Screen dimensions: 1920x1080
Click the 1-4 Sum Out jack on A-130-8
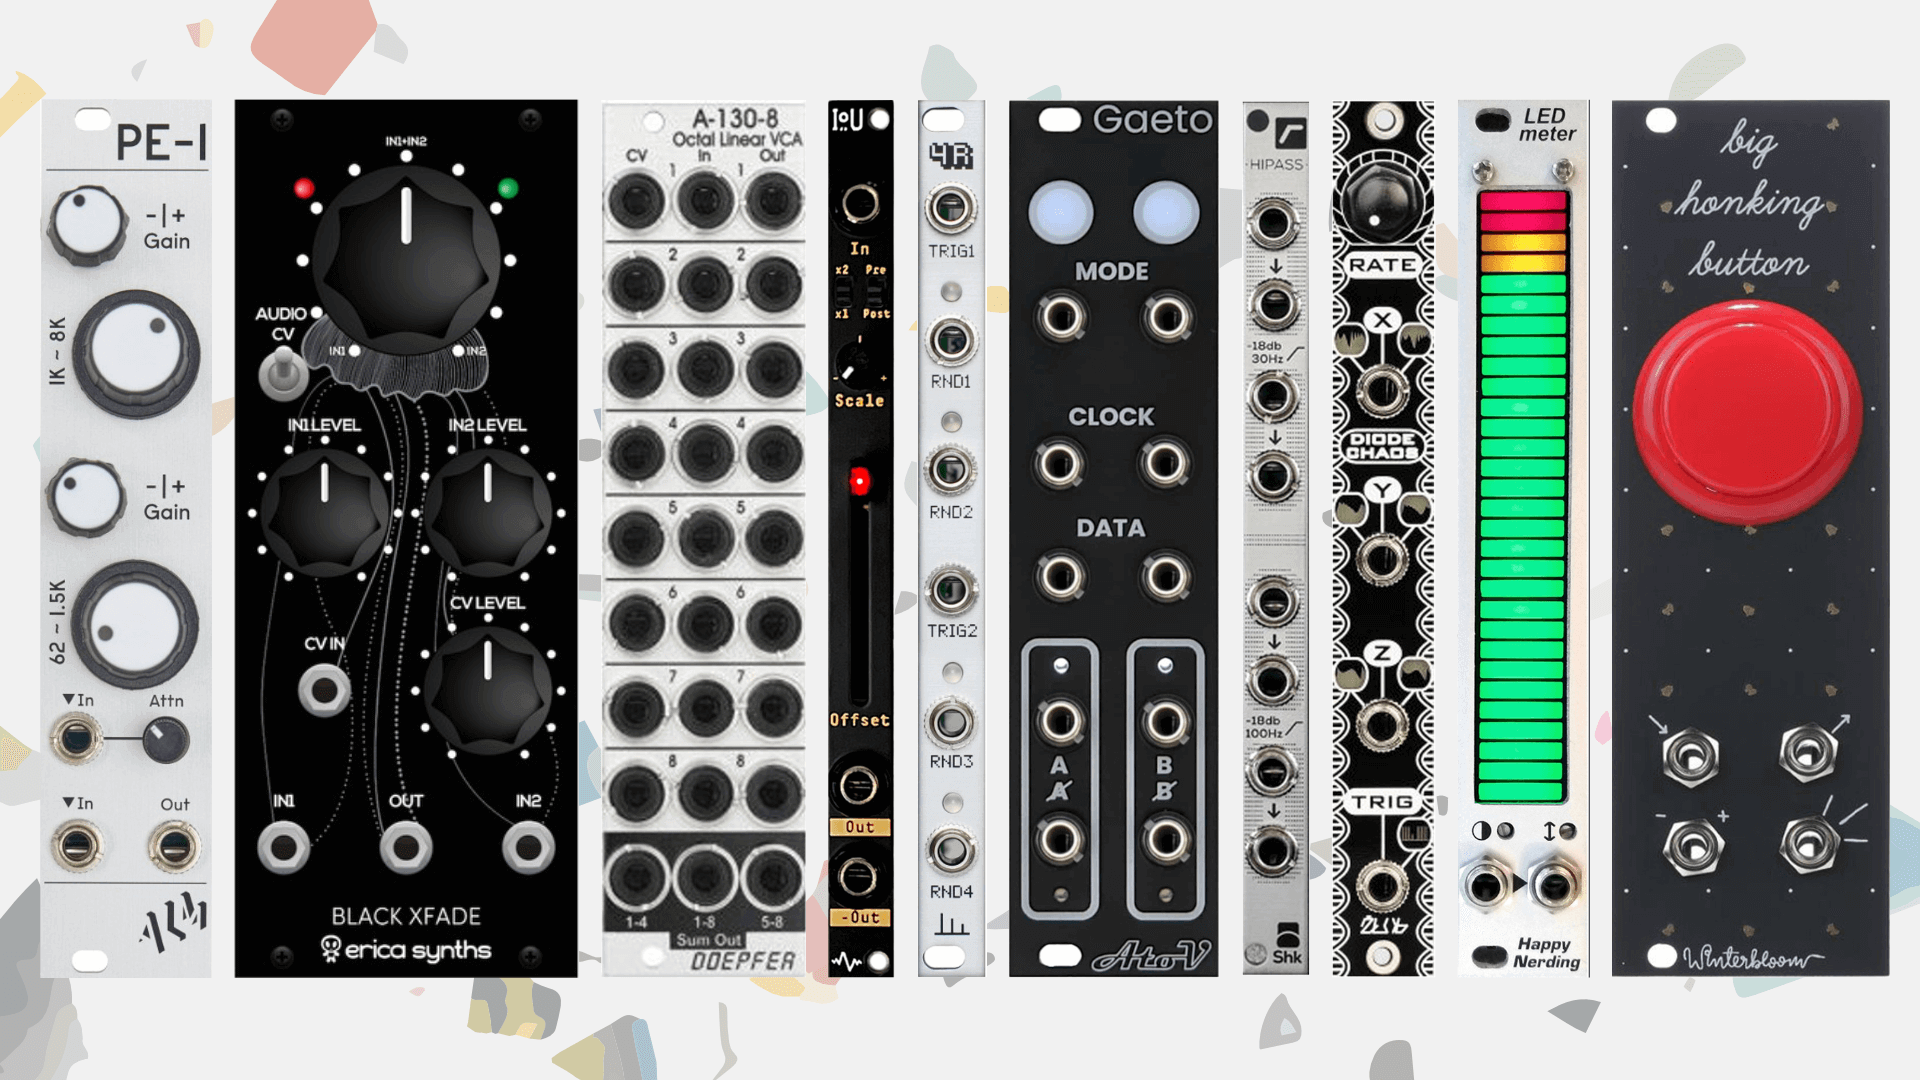[635, 878]
